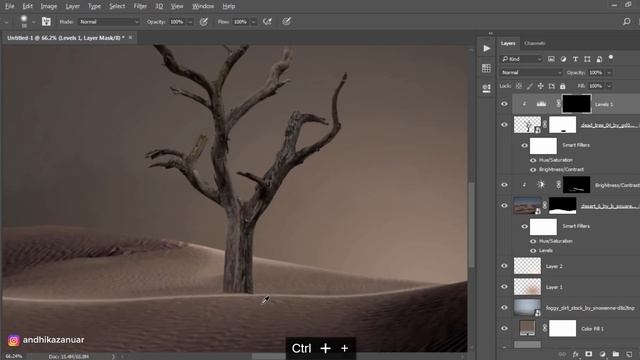
Task: Select the Untitled-1 document tab
Action: point(66,38)
